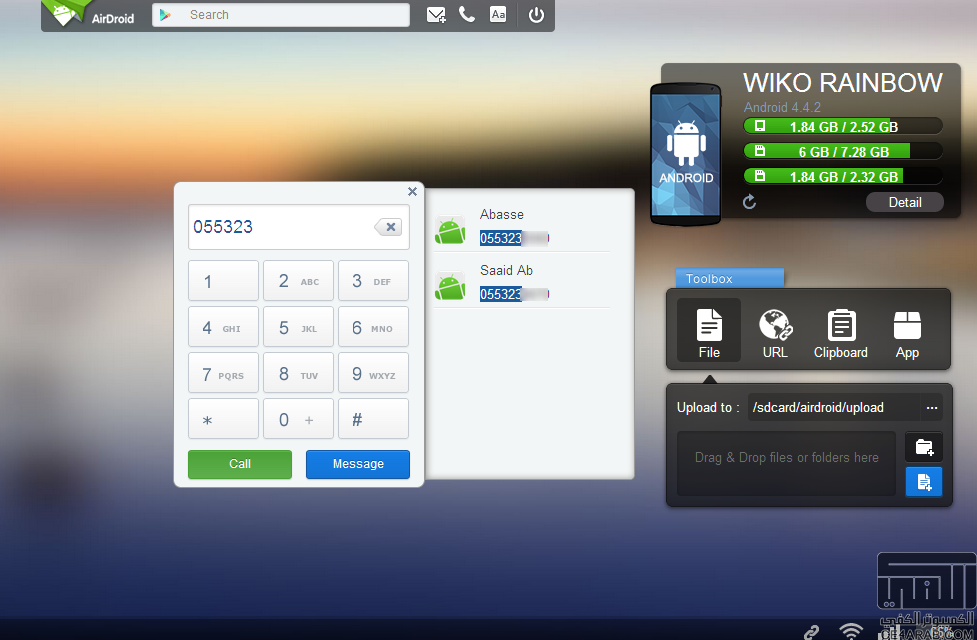Click the Android avatar next to Abasse
Viewport: 977px width, 640px height.
pos(450,230)
